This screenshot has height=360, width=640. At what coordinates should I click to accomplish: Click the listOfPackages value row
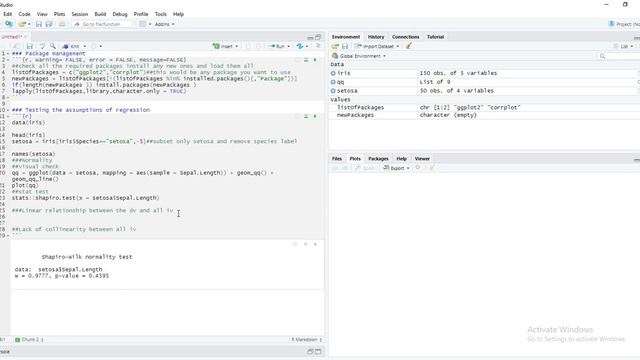(x=484, y=107)
